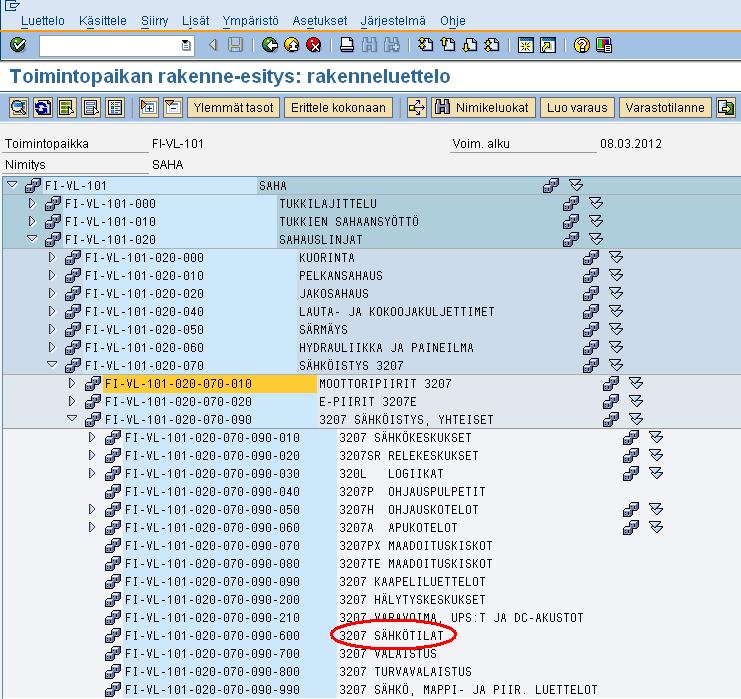
Task: Open the Ohje menu
Action: coord(453,21)
